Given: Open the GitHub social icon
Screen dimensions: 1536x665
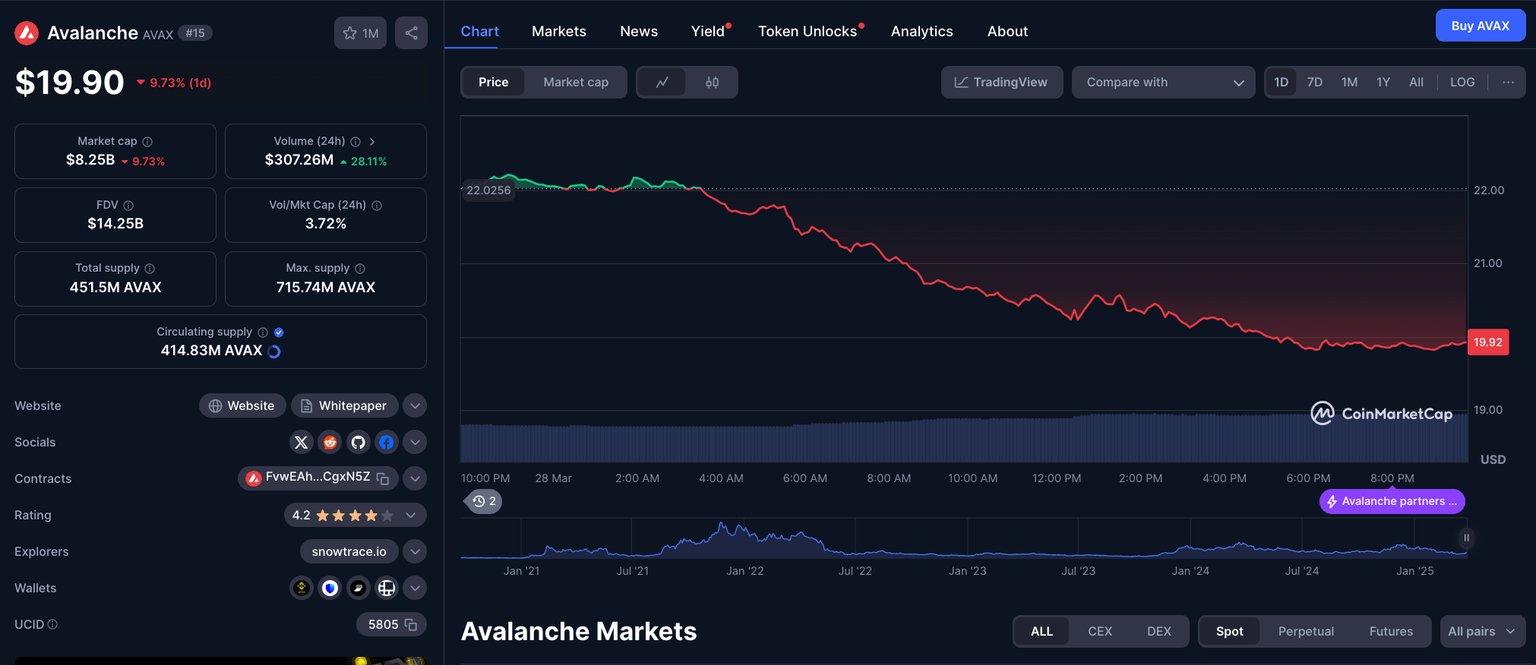Looking at the screenshot, I should [357, 442].
